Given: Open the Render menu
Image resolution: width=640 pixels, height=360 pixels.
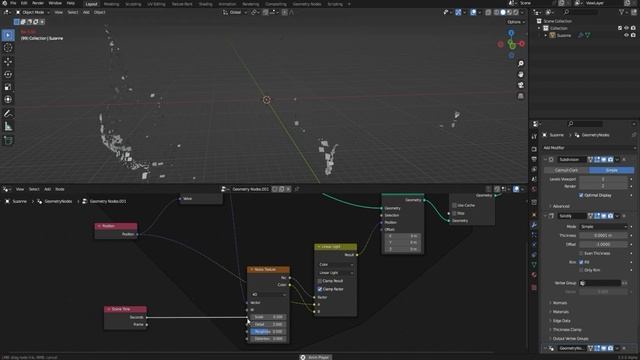Looking at the screenshot, I should tap(38, 3).
